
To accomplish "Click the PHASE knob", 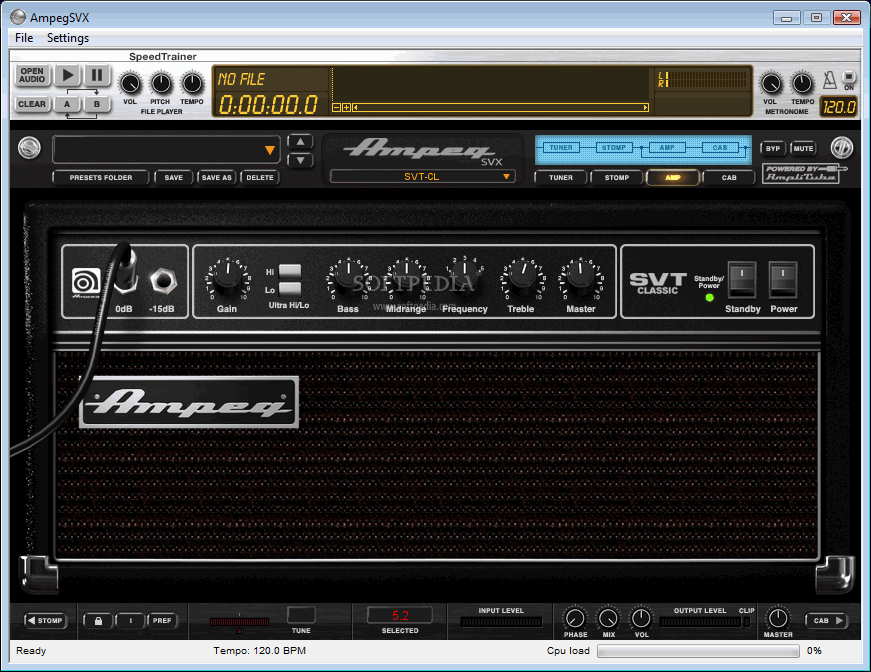I will click(575, 618).
